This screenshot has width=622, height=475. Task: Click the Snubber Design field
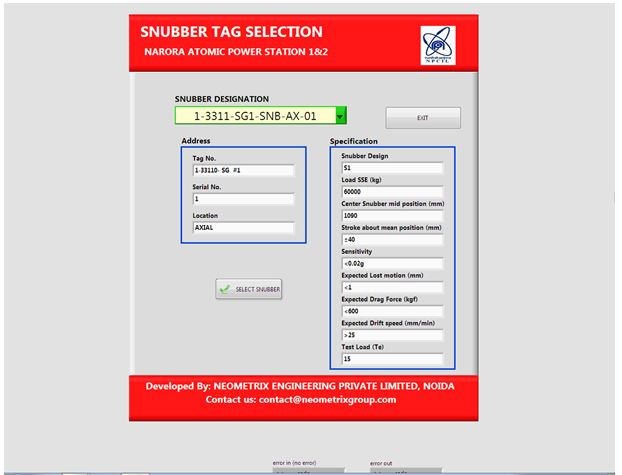click(x=390, y=168)
